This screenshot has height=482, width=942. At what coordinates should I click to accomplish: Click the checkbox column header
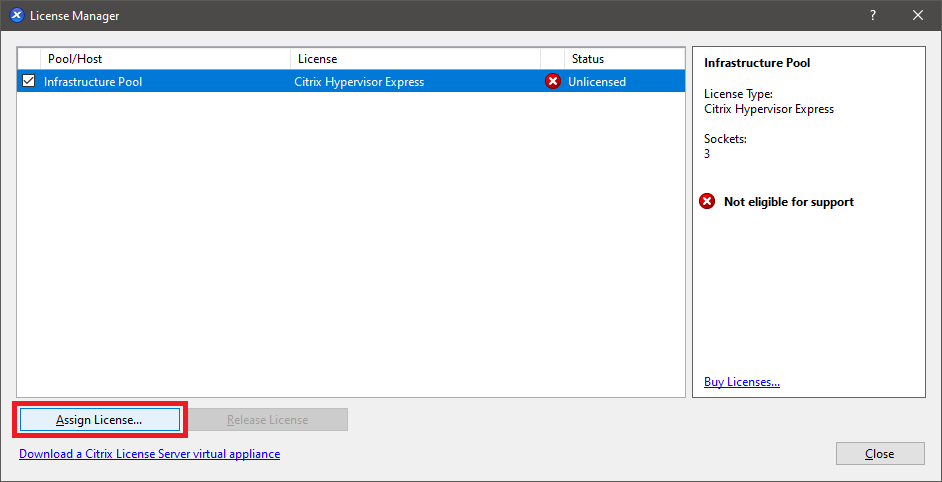(x=28, y=59)
